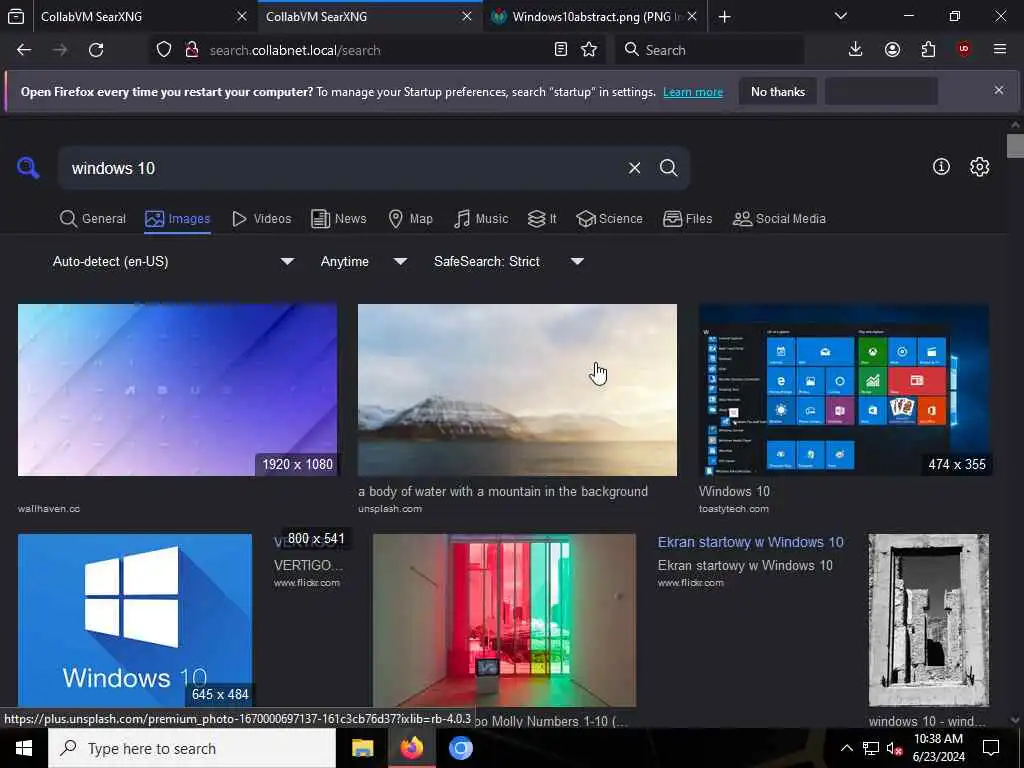Toggle reader view icon
This screenshot has width=1024, height=768.
point(560,50)
